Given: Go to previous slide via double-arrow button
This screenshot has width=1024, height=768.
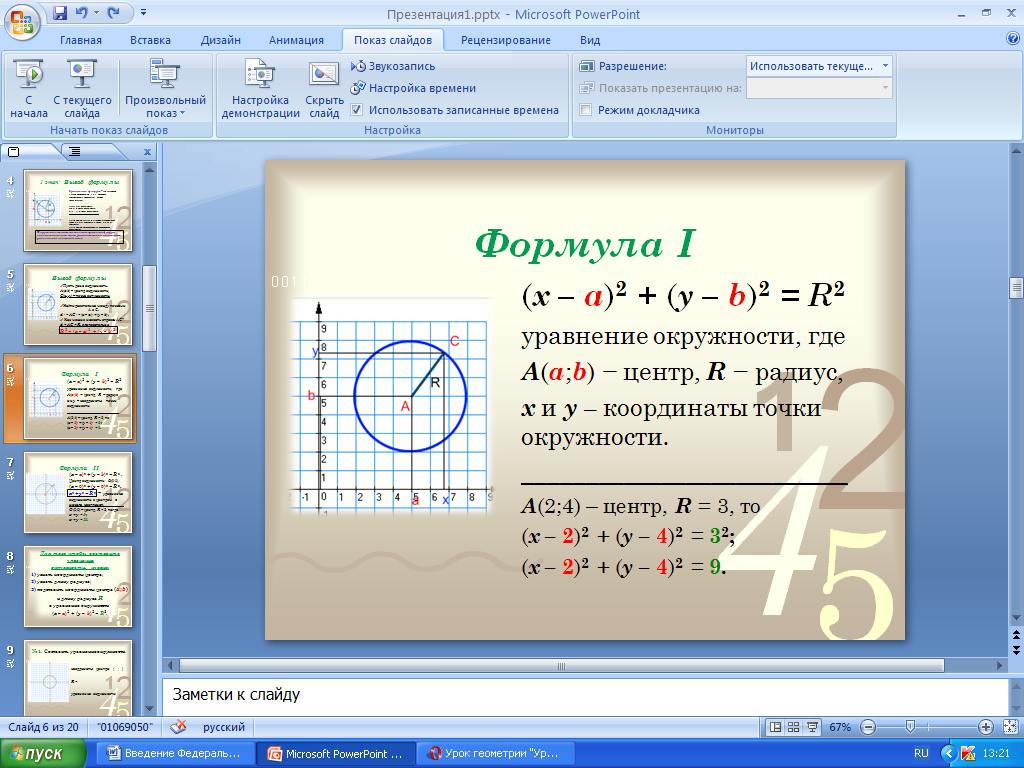Looking at the screenshot, I should tap(1016, 635).
